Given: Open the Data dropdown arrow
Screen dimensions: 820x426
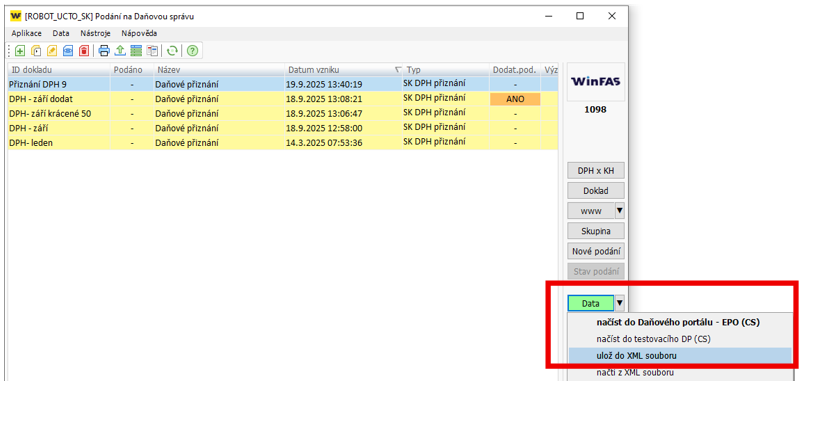Looking at the screenshot, I should [619, 303].
